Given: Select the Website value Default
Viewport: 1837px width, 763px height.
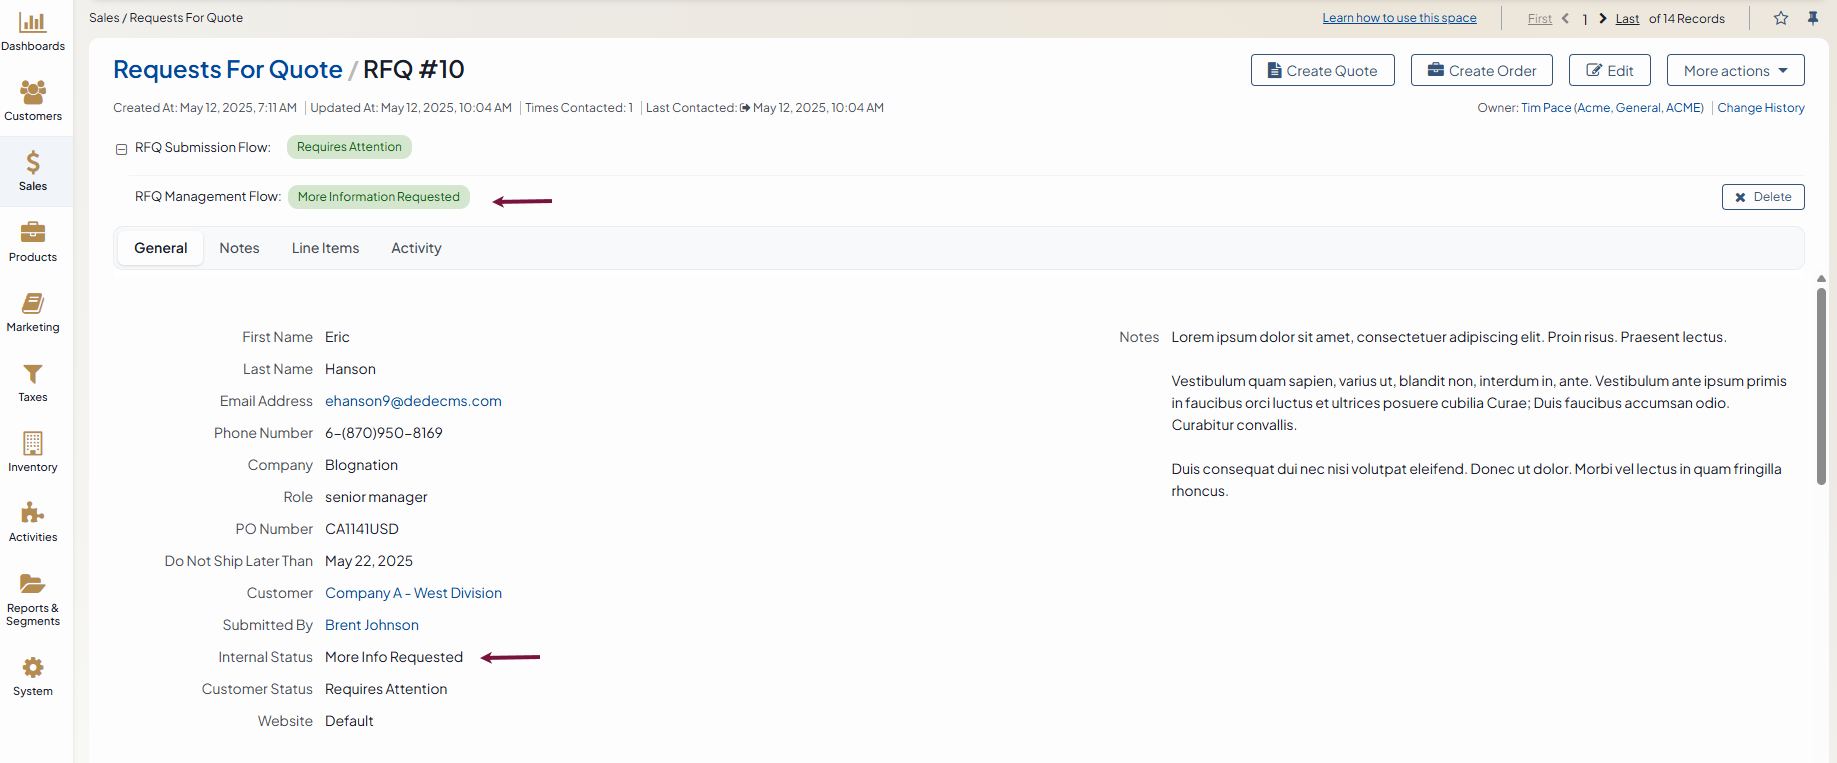Looking at the screenshot, I should pos(349,721).
